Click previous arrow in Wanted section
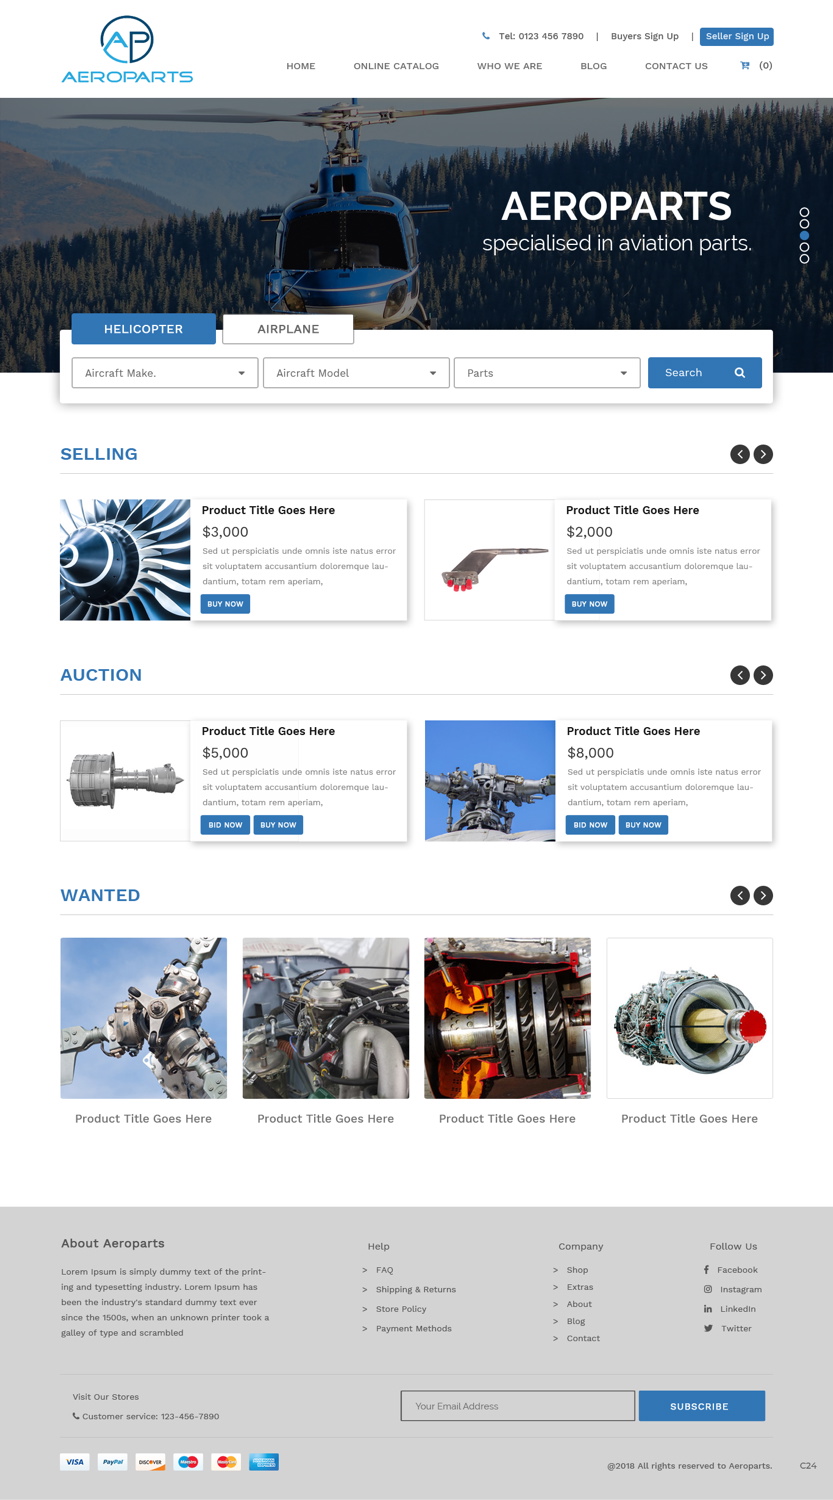Screen dimensions: 833x1500 pyautogui.click(x=740, y=895)
